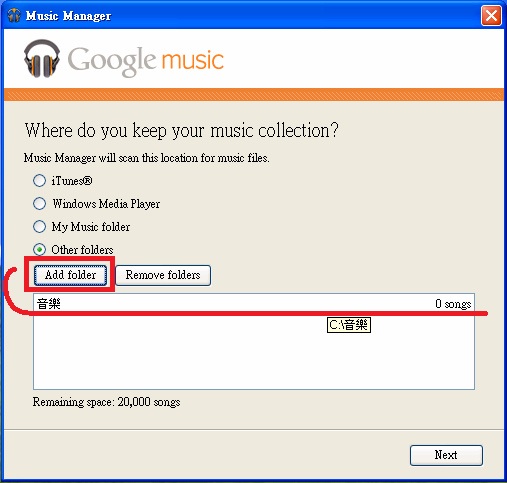Click the "Music Manager" title bar text
This screenshot has height=483, width=507.
coord(68,16)
